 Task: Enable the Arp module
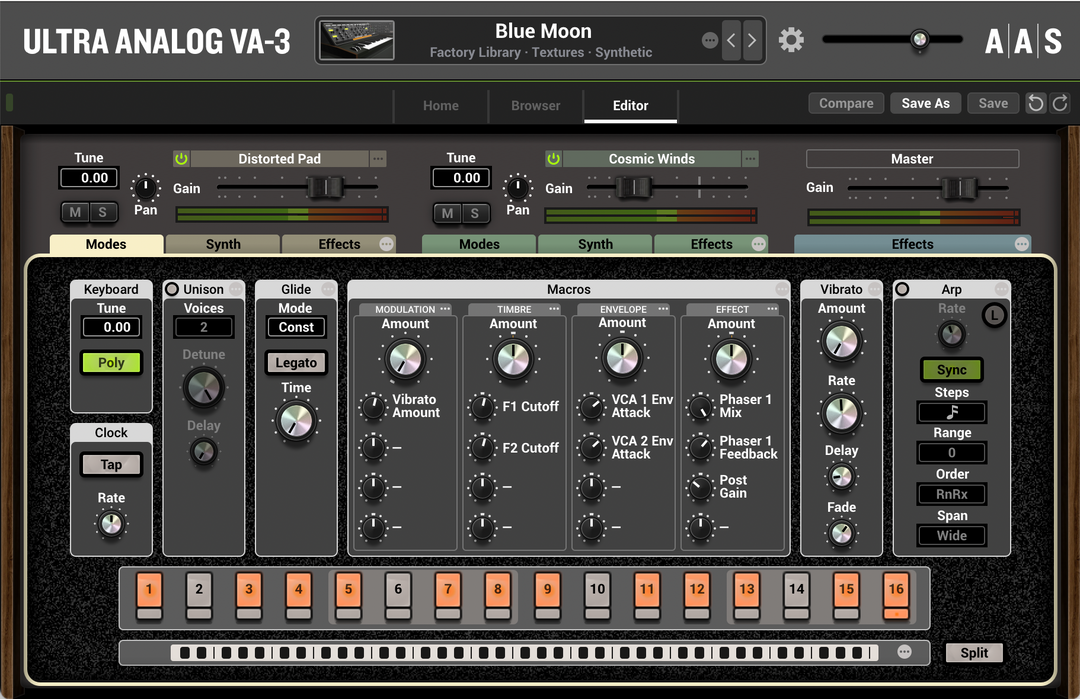(x=902, y=289)
